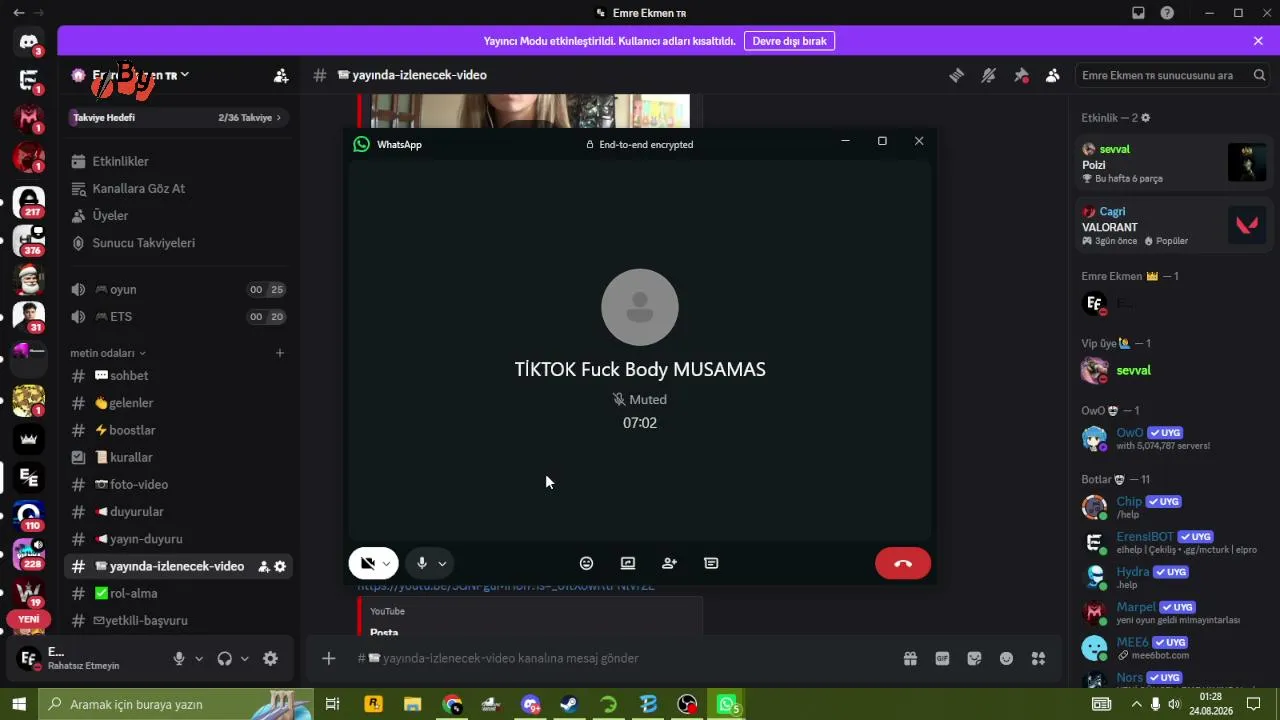Open the invite people icon beside server name
Viewport: 1280px width, 720px height.
[281, 75]
